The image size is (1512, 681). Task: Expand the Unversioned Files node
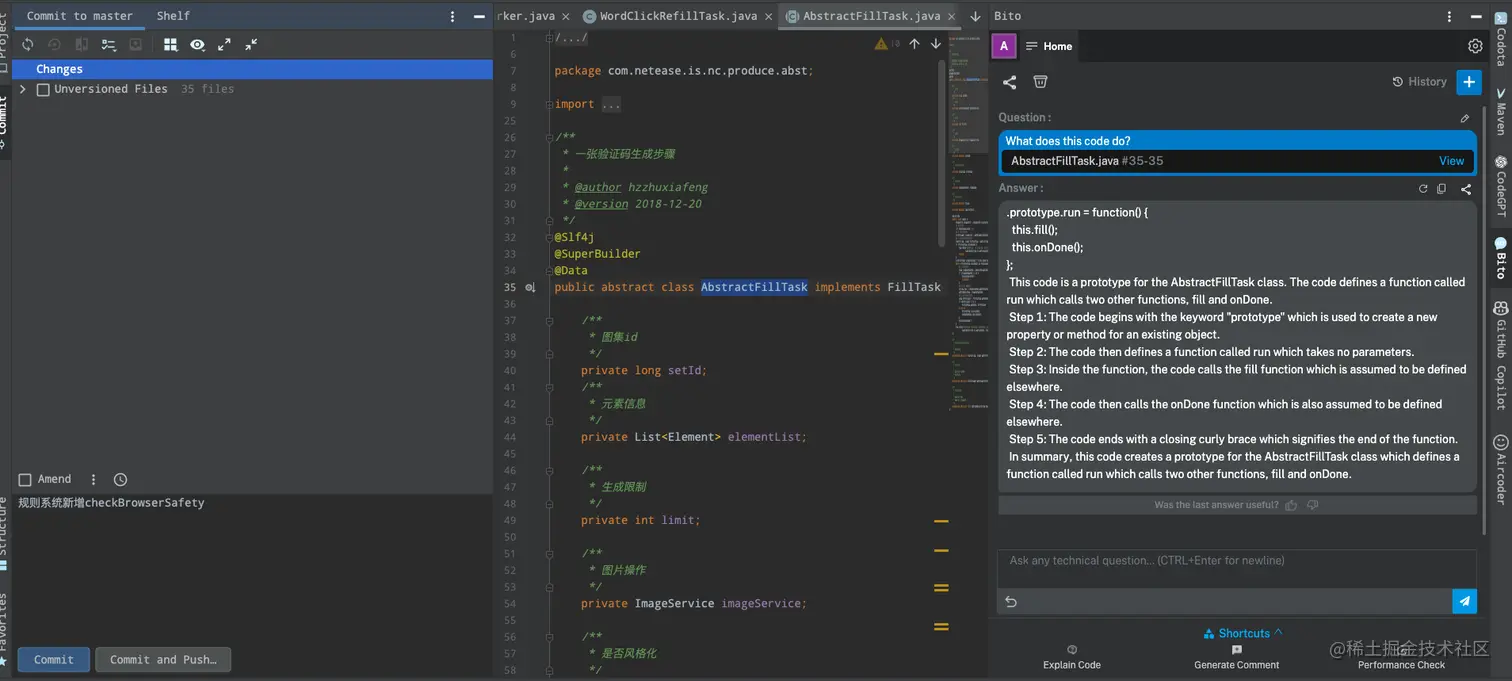[23, 89]
